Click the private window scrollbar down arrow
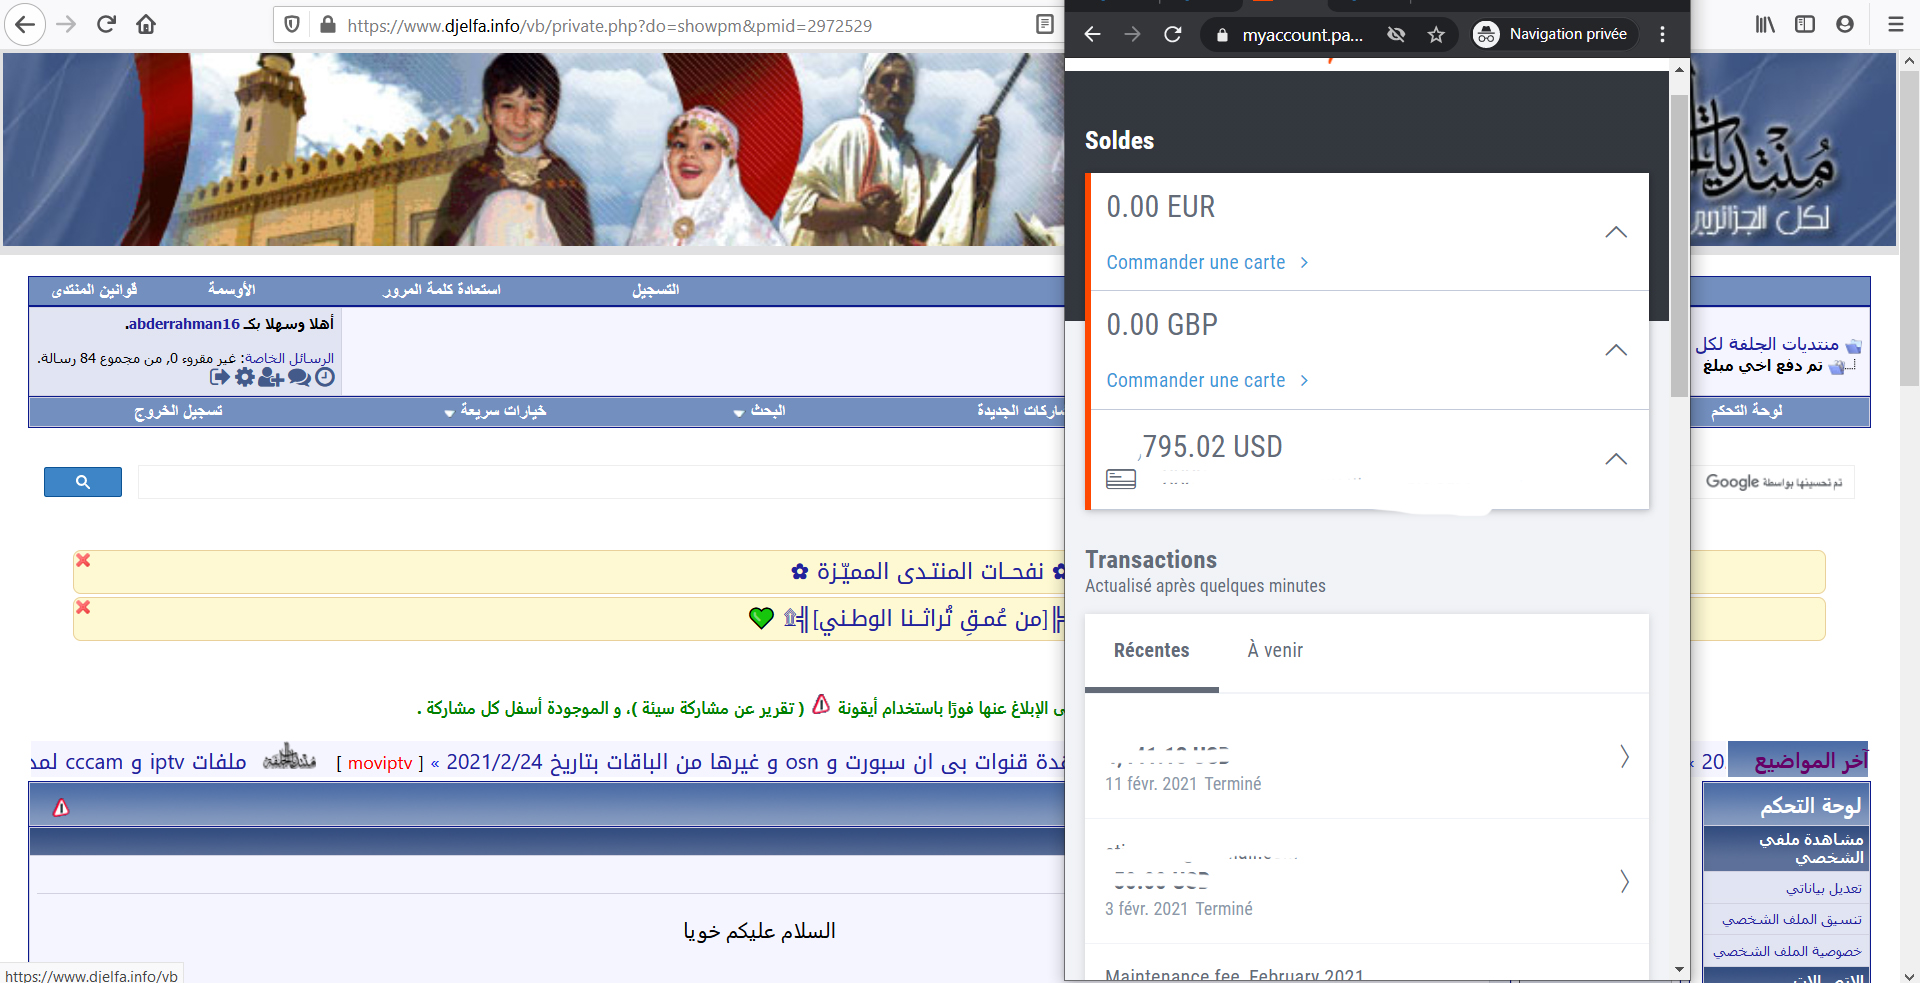This screenshot has width=1920, height=983. click(1679, 969)
